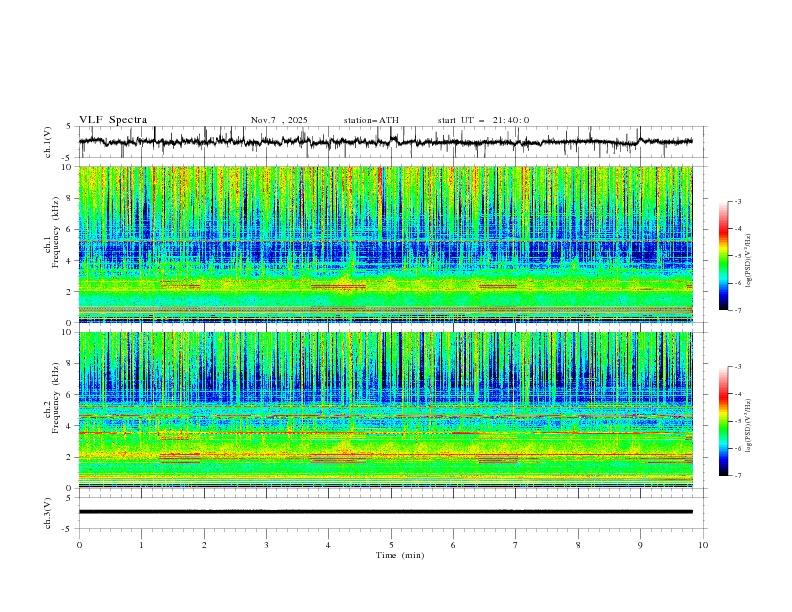Click the ch.2 spectrogram color scale bar
Viewport: 792px width, 612px height.
click(x=724, y=421)
